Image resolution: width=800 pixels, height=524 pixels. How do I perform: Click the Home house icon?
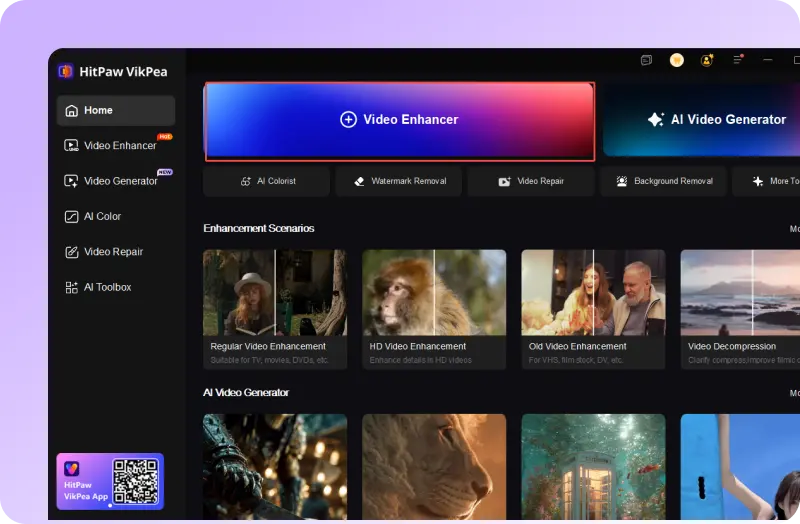71,111
